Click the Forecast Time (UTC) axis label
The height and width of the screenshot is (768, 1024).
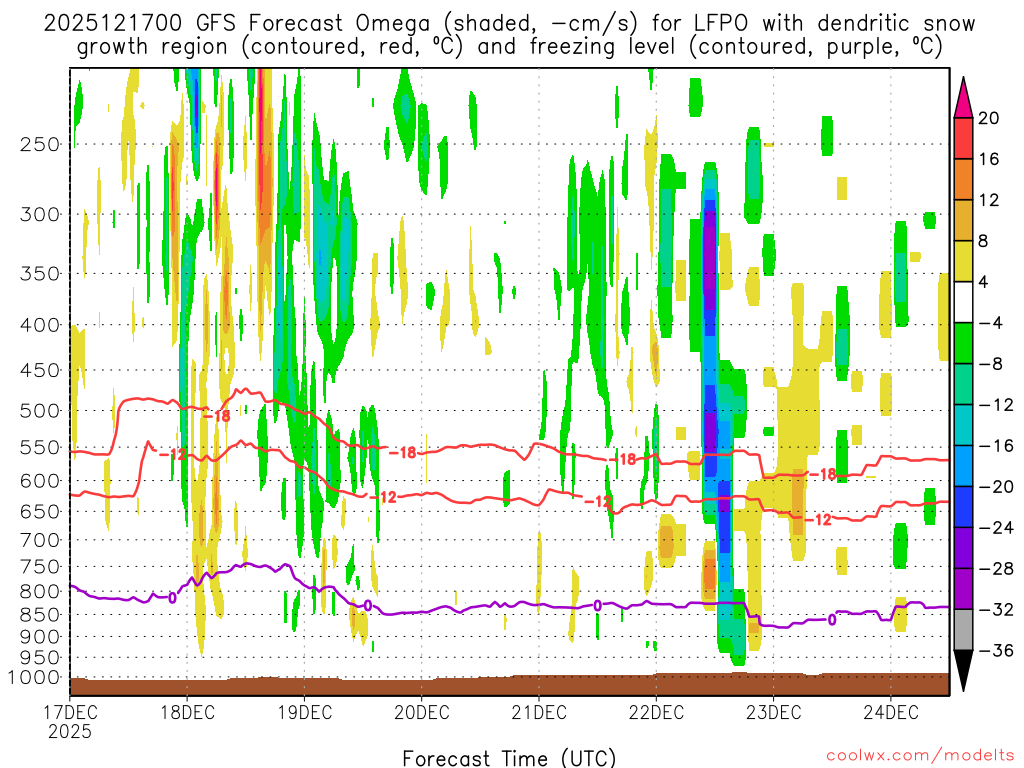[509, 758]
